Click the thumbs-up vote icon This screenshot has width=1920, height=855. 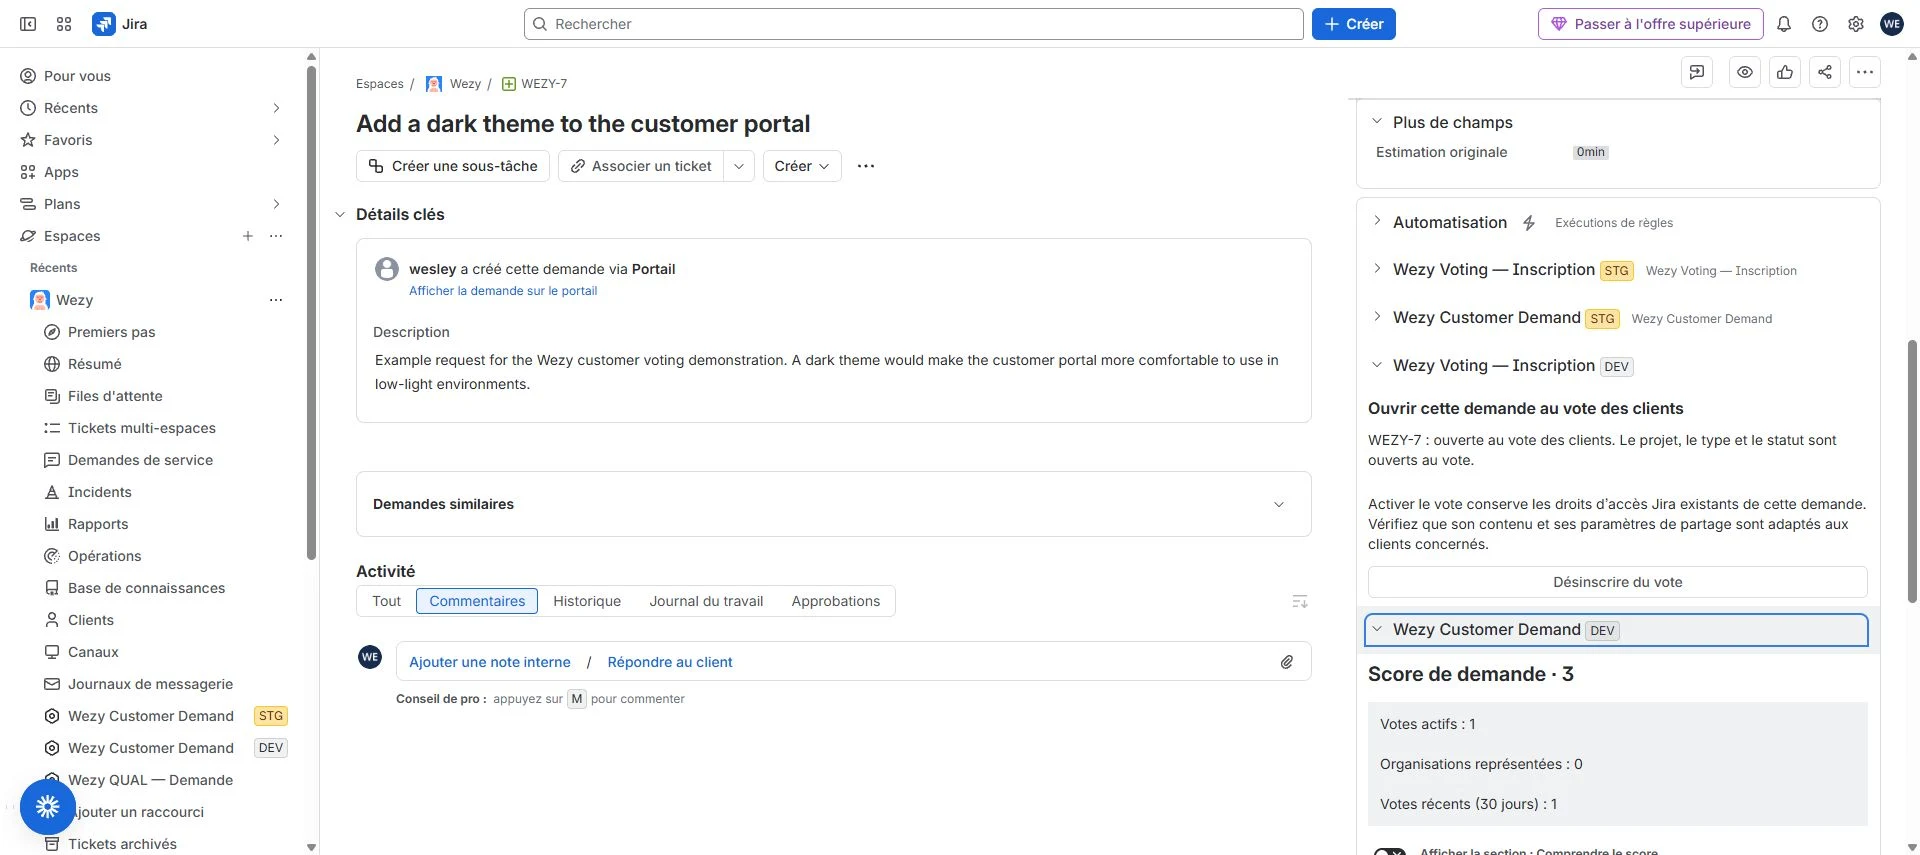(1785, 72)
